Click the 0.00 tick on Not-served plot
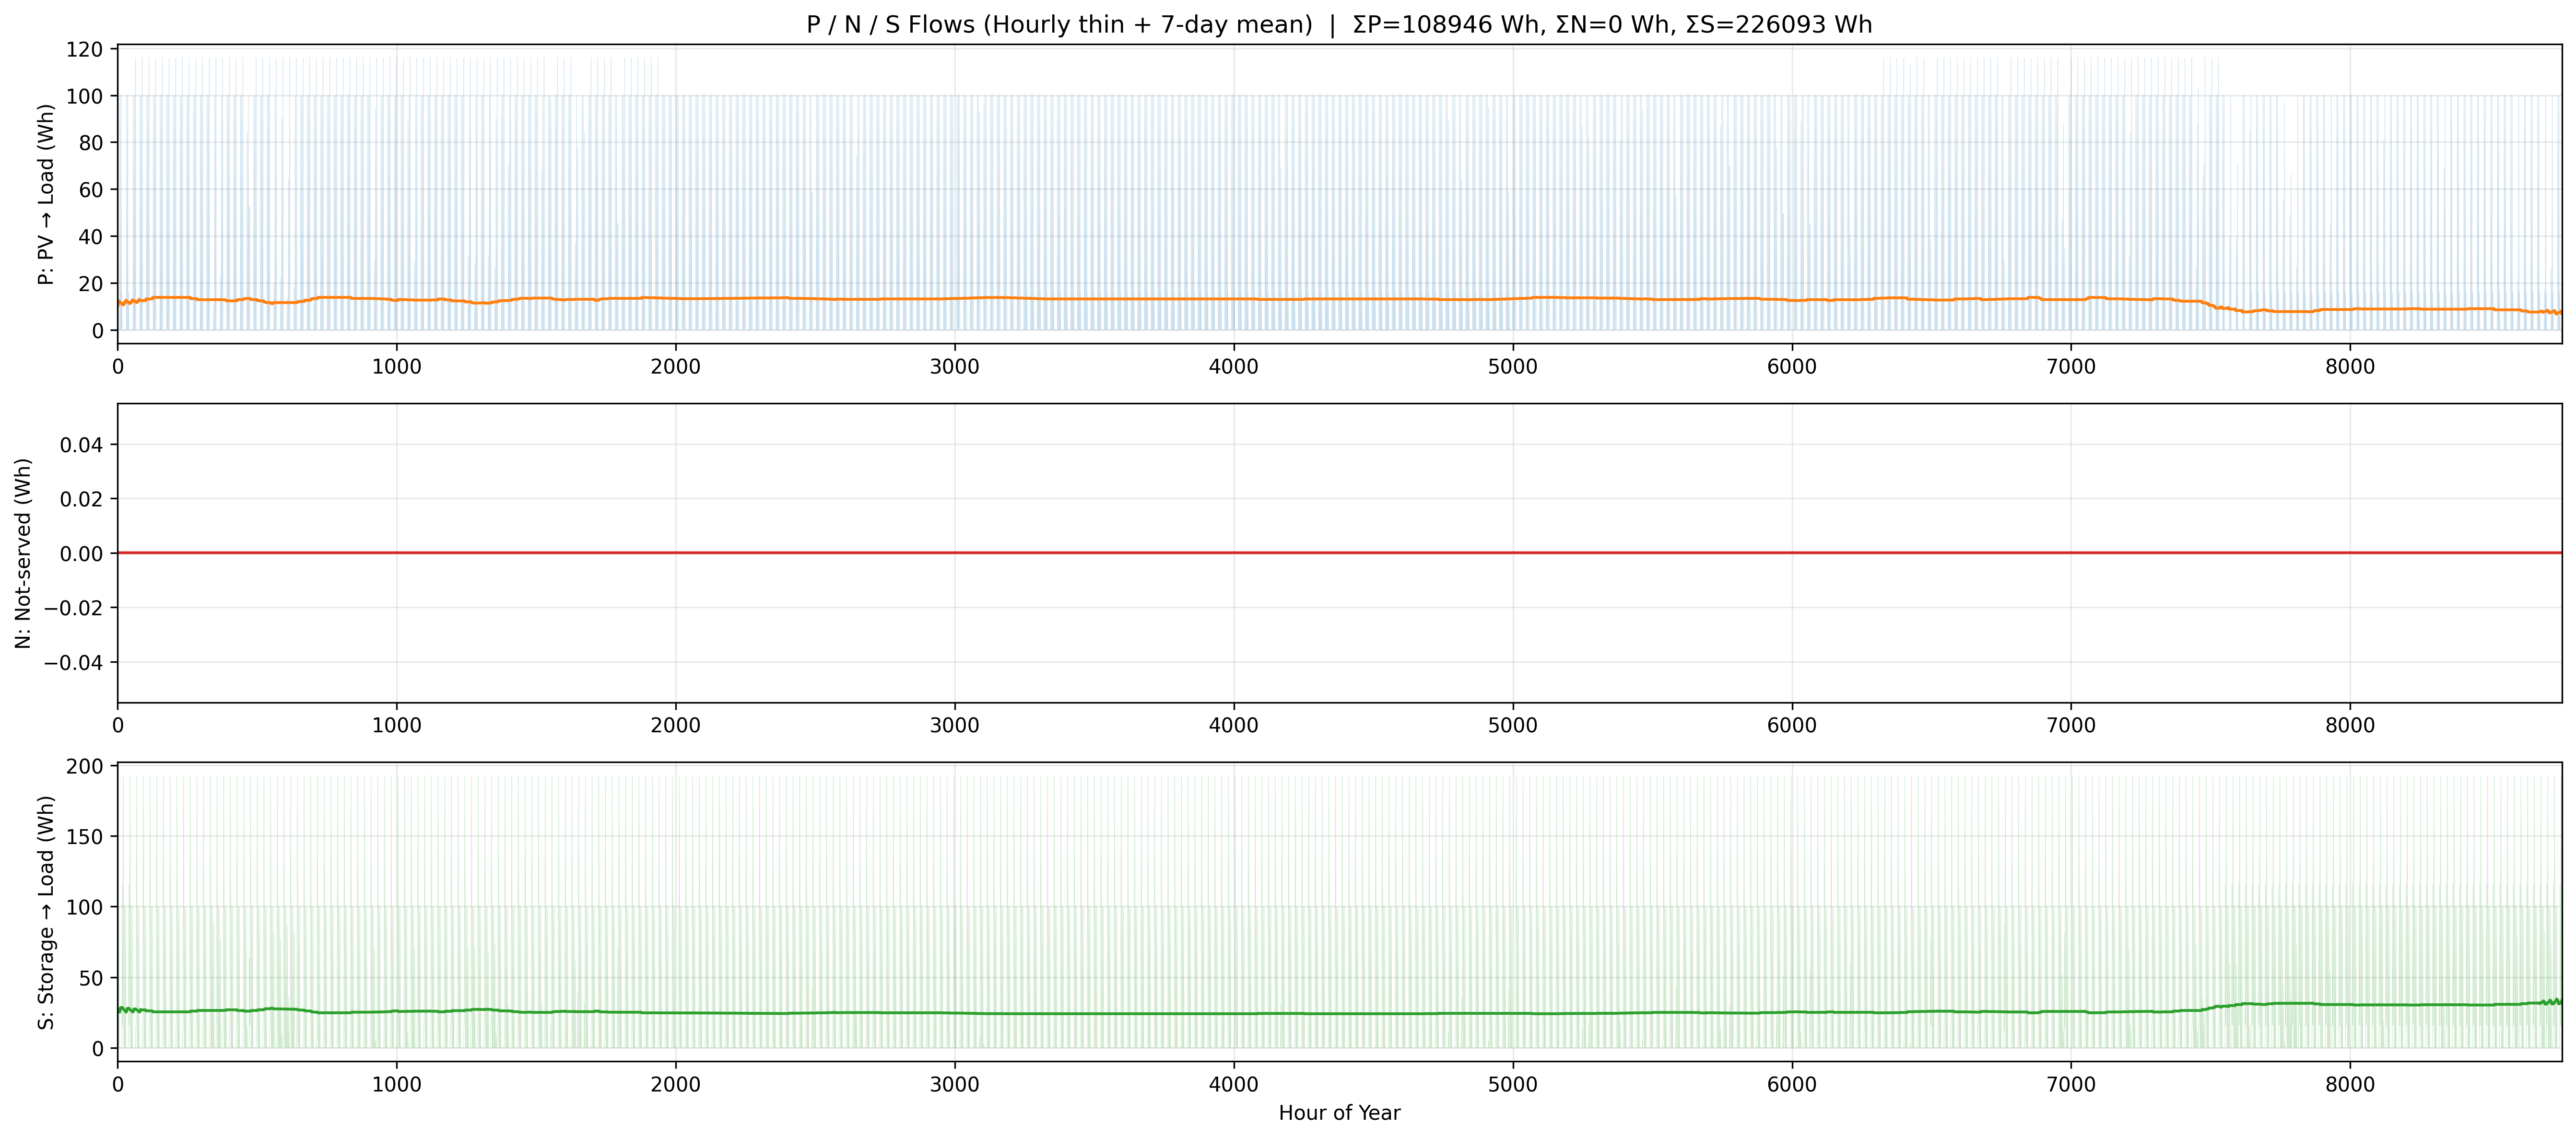Image resolution: width=2576 pixels, height=1138 pixels. point(82,553)
